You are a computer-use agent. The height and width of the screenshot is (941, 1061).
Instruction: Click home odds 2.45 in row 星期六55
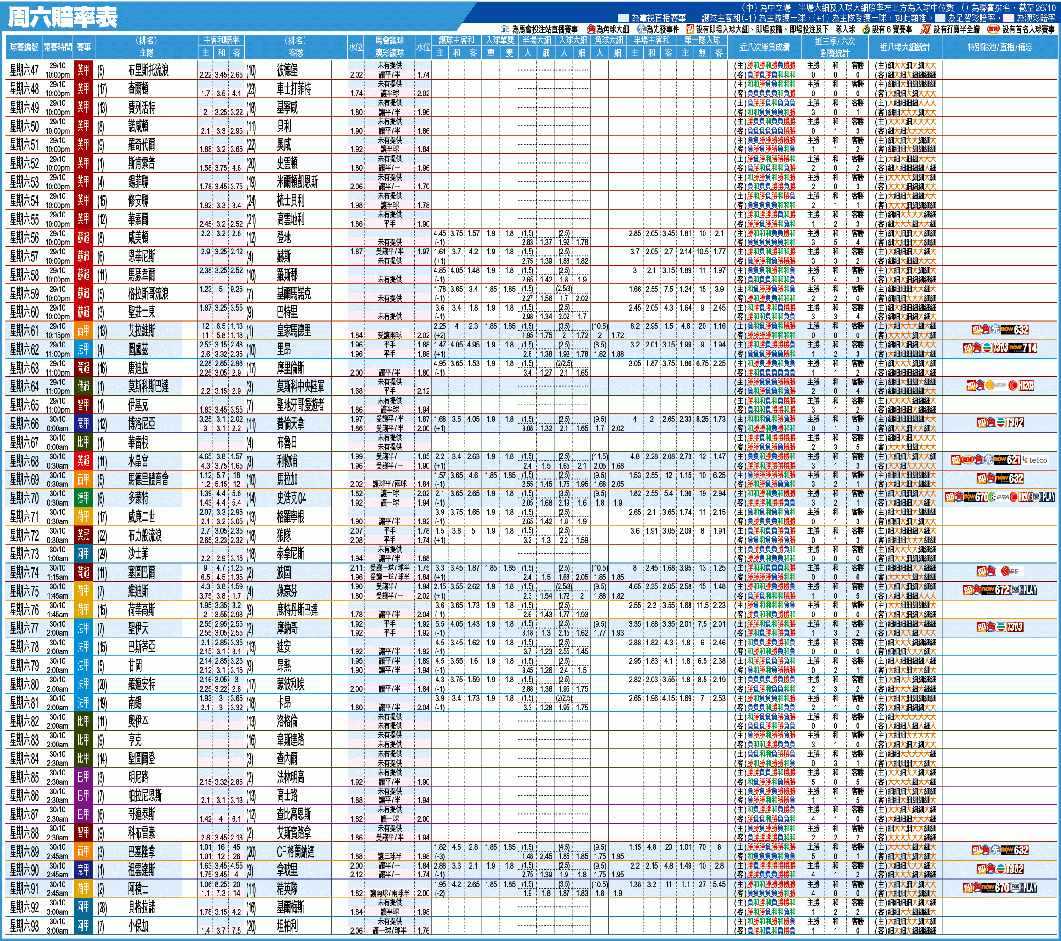pyautogui.click(x=206, y=223)
